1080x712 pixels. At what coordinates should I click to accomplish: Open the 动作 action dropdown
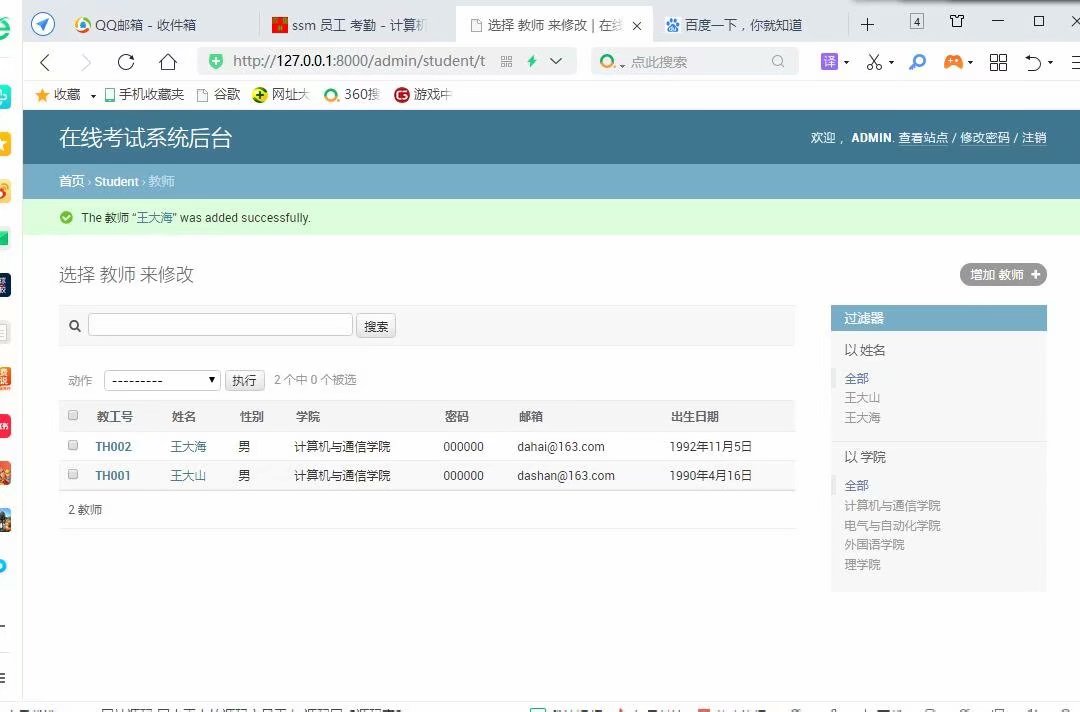(162, 380)
